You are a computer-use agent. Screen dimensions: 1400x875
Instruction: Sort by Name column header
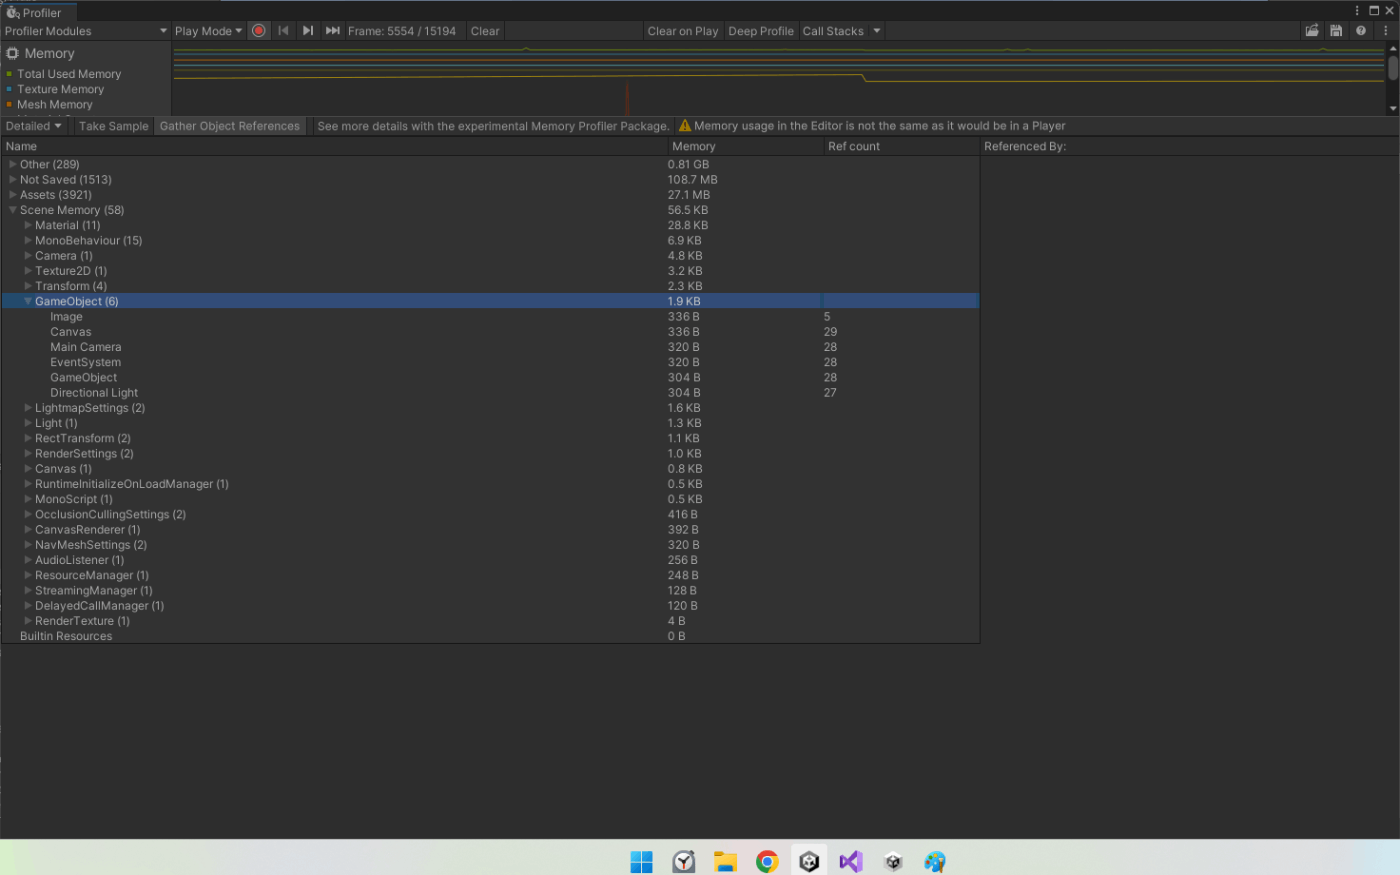point(334,146)
